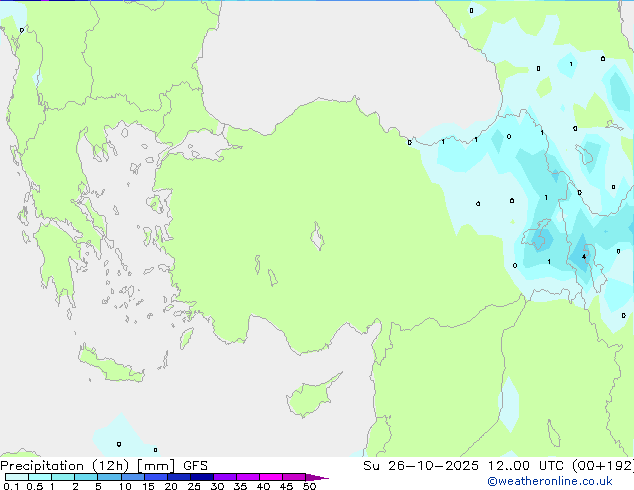This screenshot has height=490, width=634.
Task: Click the 25–30 mm navy legend box
Action: 202,477
